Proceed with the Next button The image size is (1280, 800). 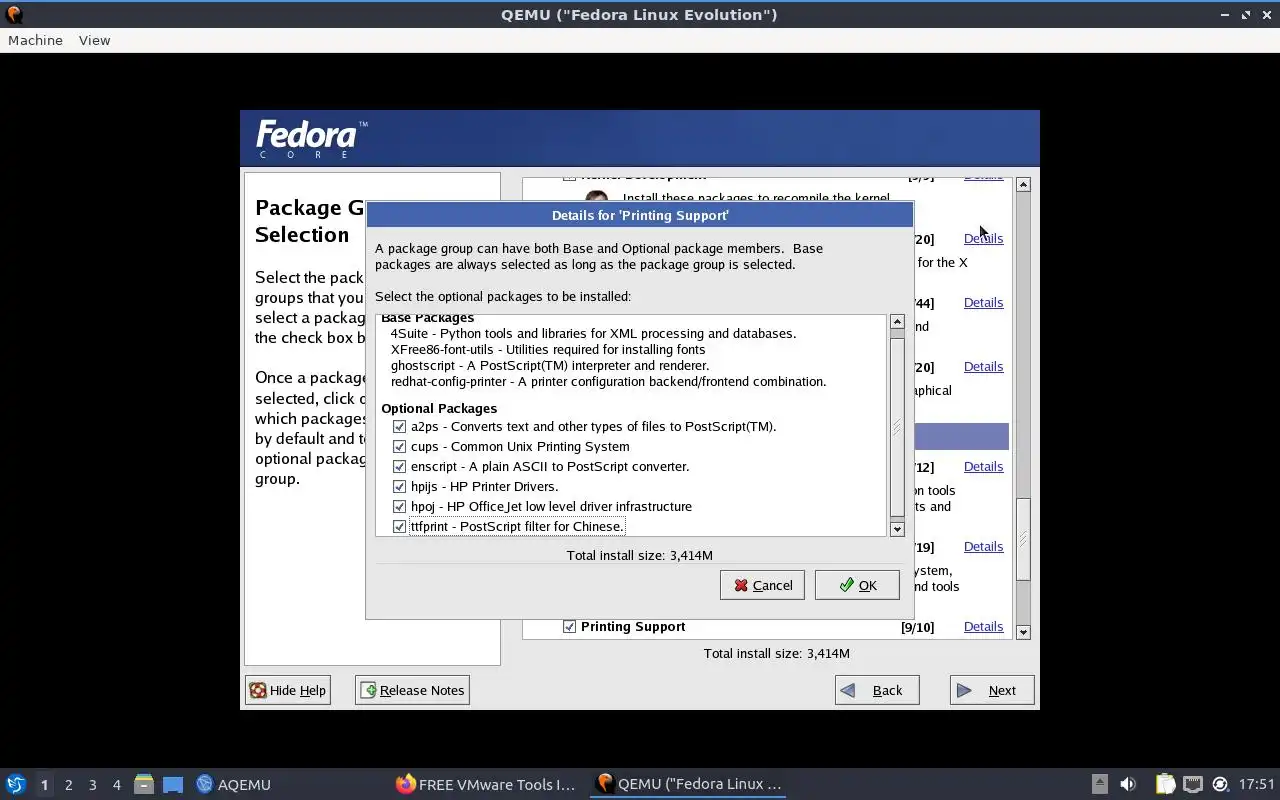point(992,690)
